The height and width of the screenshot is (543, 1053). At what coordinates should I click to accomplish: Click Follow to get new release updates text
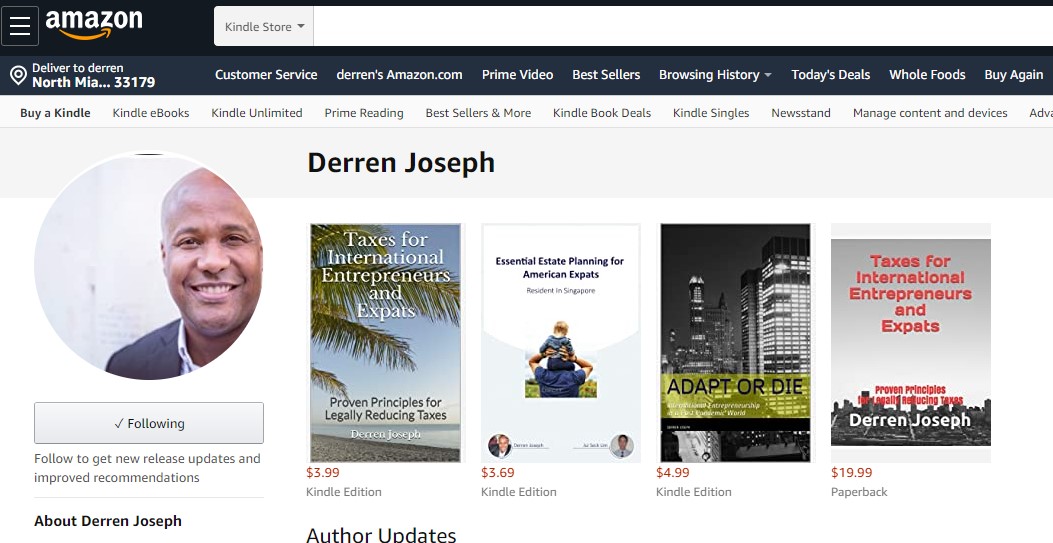coord(147,468)
